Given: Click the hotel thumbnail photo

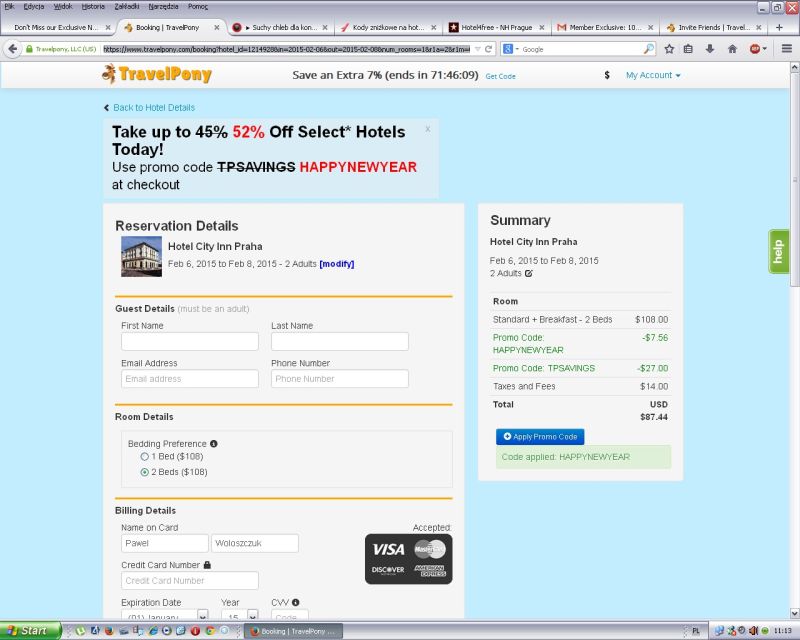Looking at the screenshot, I should (141, 256).
